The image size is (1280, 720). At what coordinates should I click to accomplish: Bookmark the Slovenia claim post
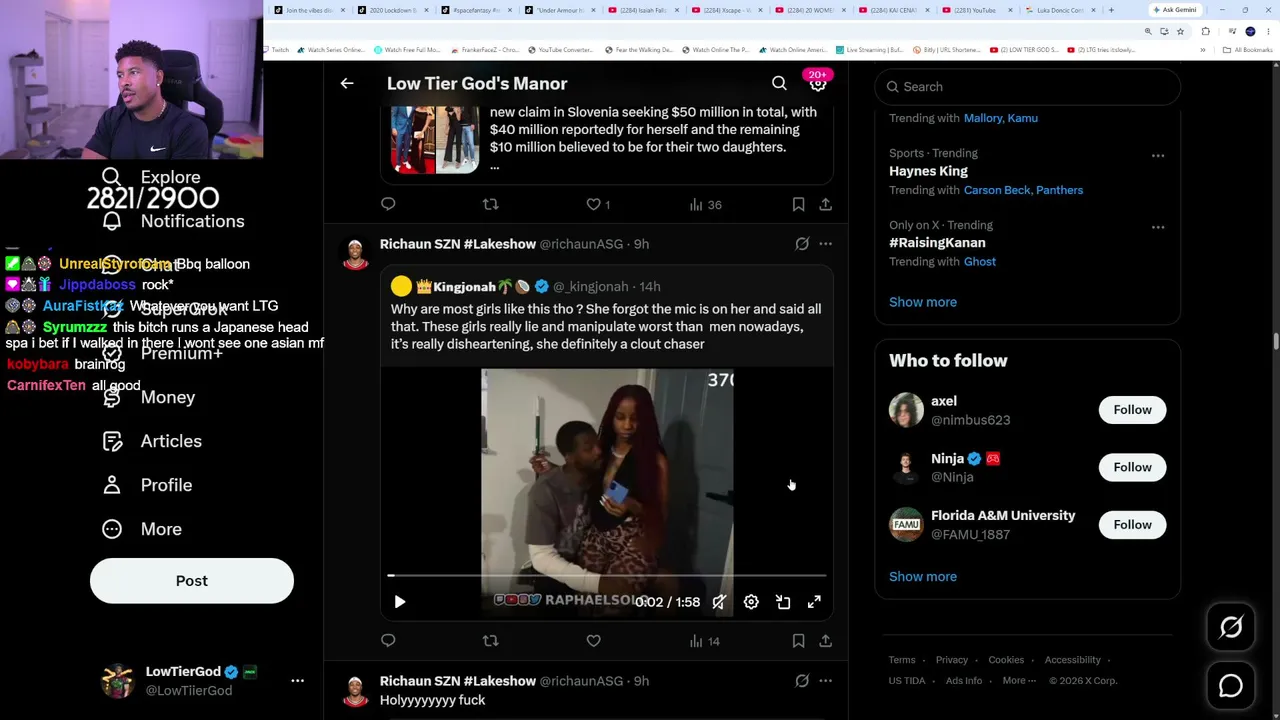click(x=798, y=204)
